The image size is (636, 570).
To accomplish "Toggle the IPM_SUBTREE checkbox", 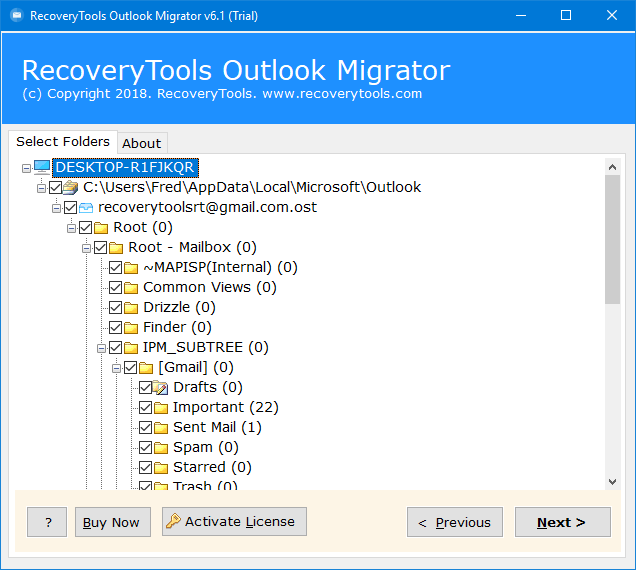I will point(116,348).
